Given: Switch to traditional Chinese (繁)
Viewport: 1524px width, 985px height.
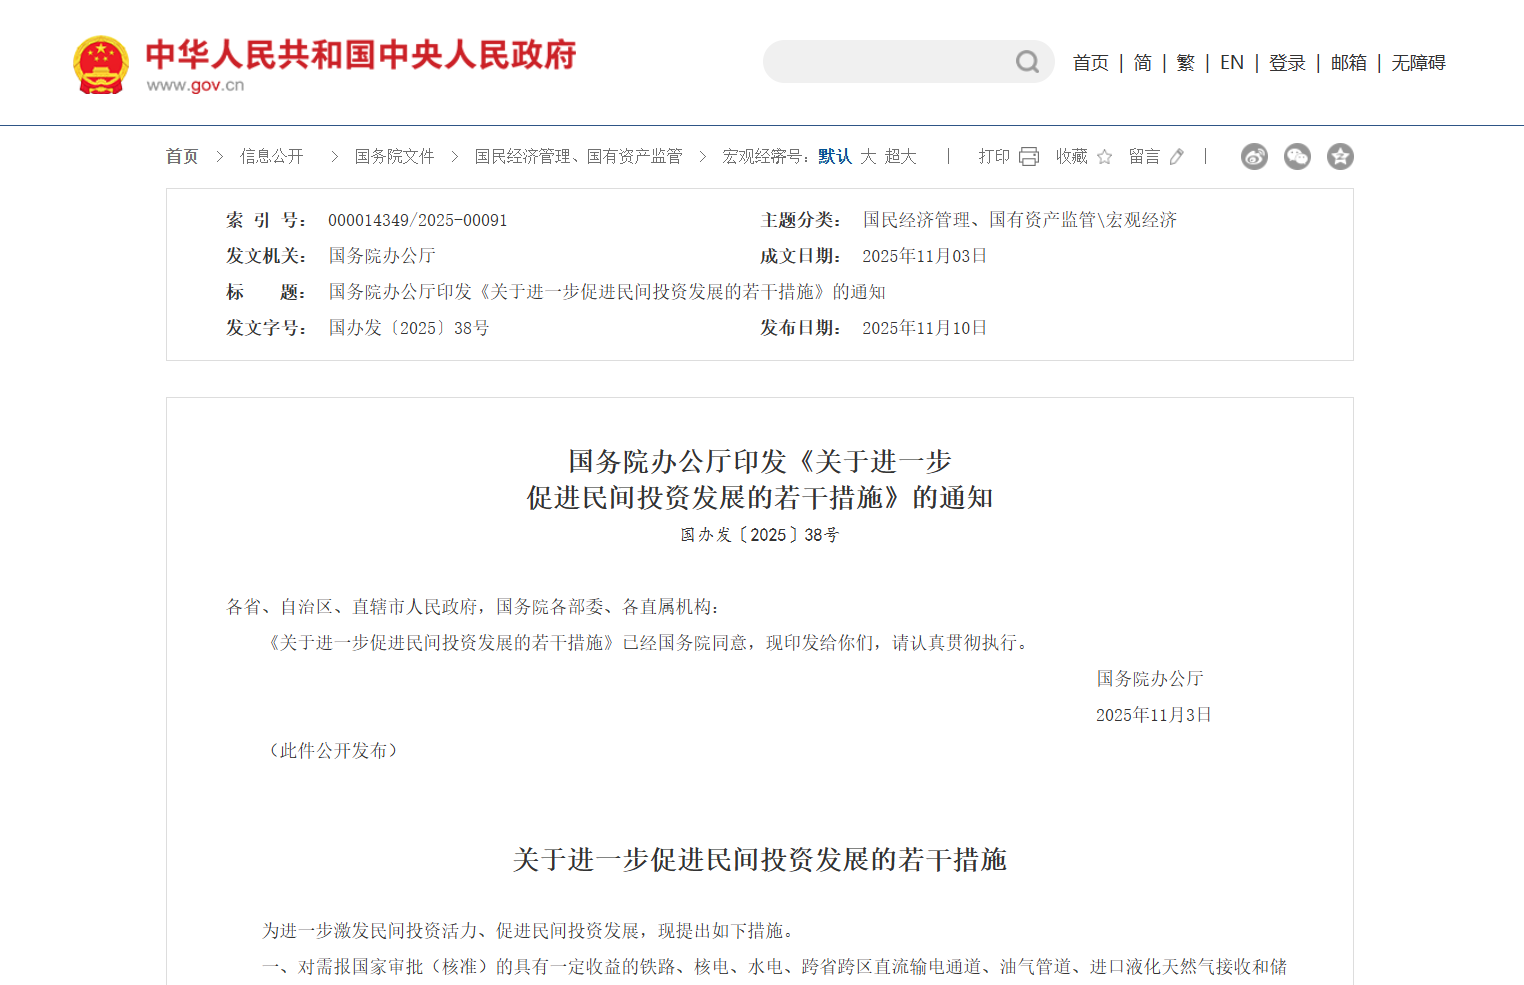Looking at the screenshot, I should (1185, 63).
